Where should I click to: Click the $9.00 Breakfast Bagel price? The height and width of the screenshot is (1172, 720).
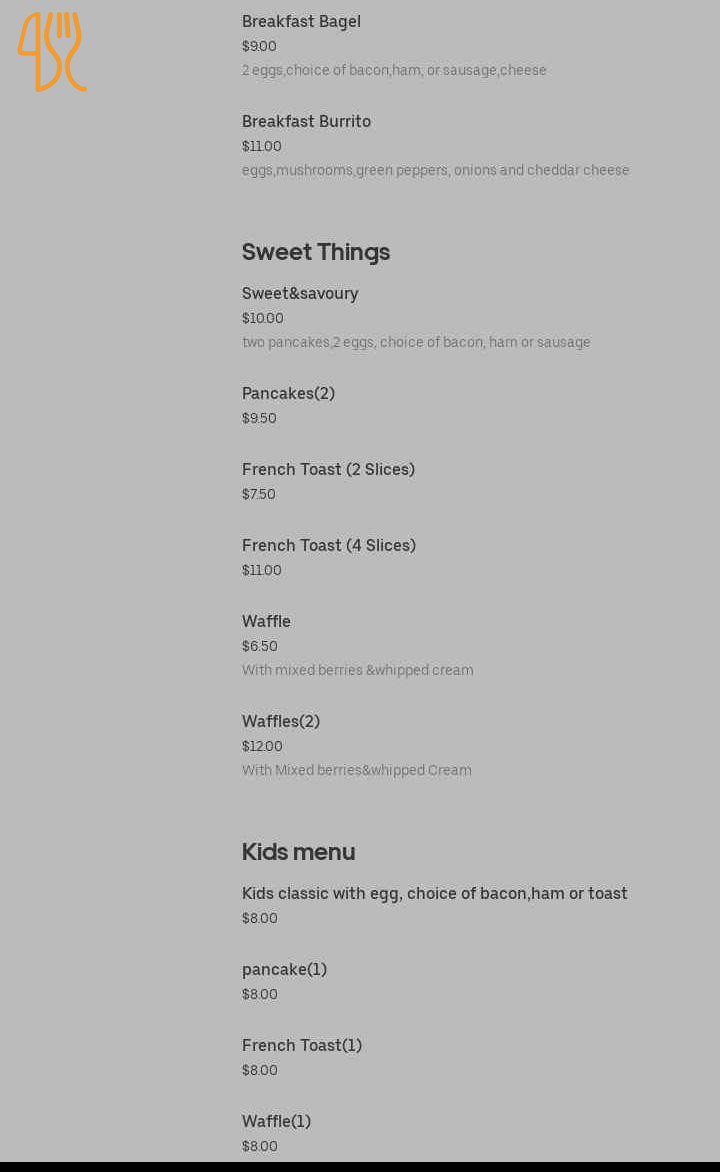[259, 46]
